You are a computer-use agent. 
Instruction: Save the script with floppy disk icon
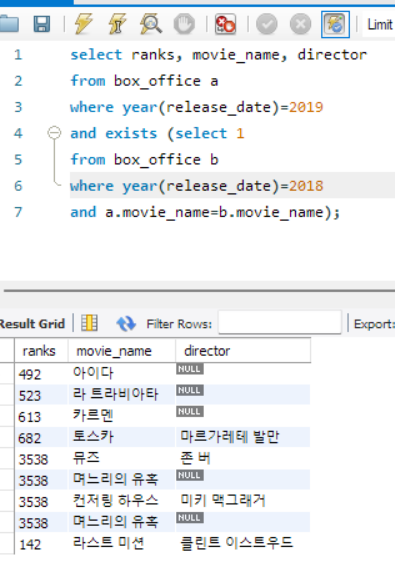[42, 24]
